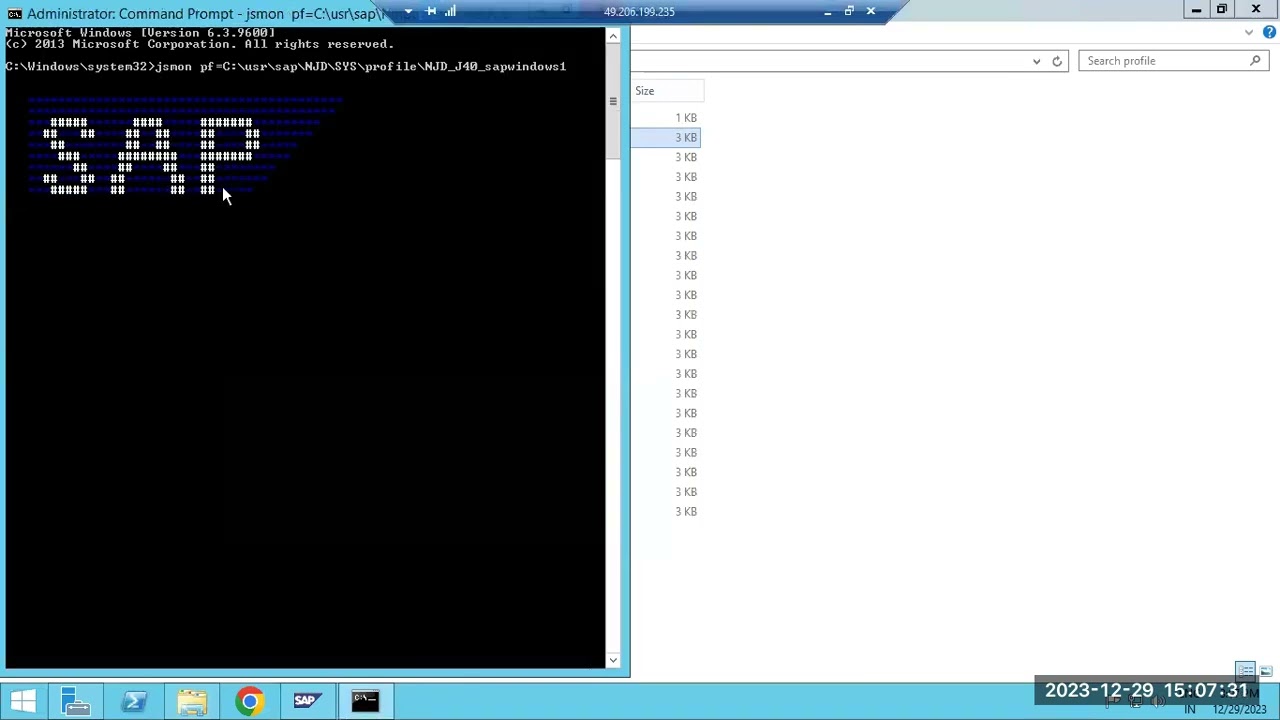The height and width of the screenshot is (720, 1280).
Task: Launch Windows PowerShell from the taskbar
Action: pos(134,701)
